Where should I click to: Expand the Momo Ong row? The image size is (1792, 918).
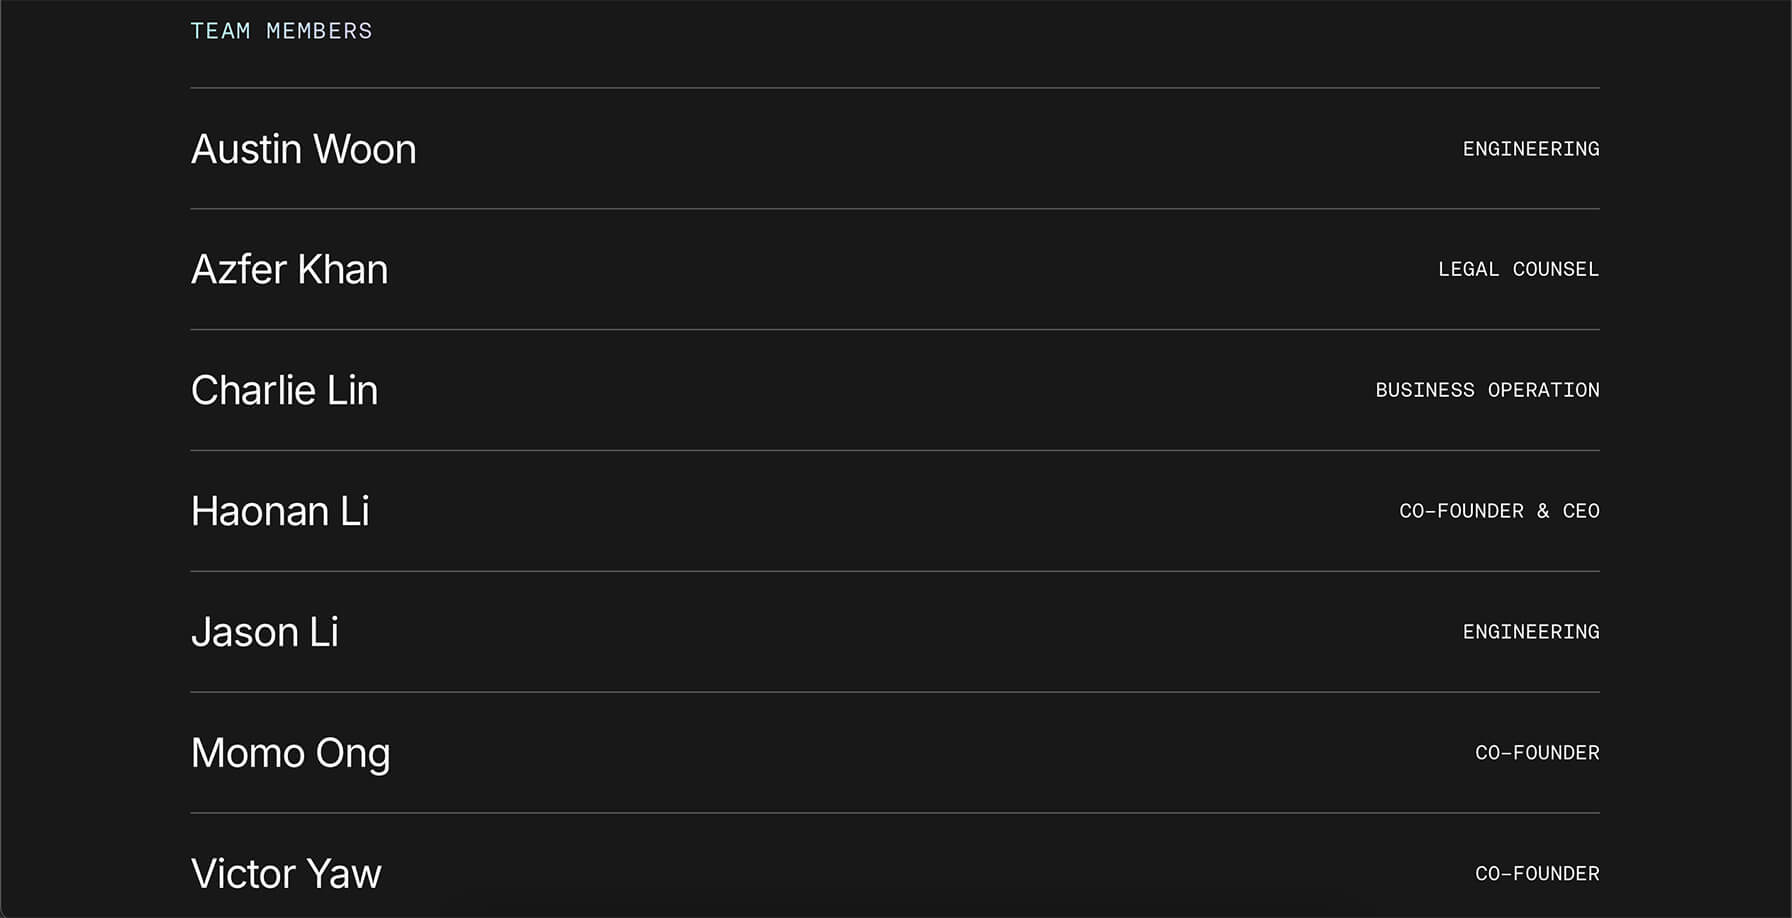pos(895,753)
